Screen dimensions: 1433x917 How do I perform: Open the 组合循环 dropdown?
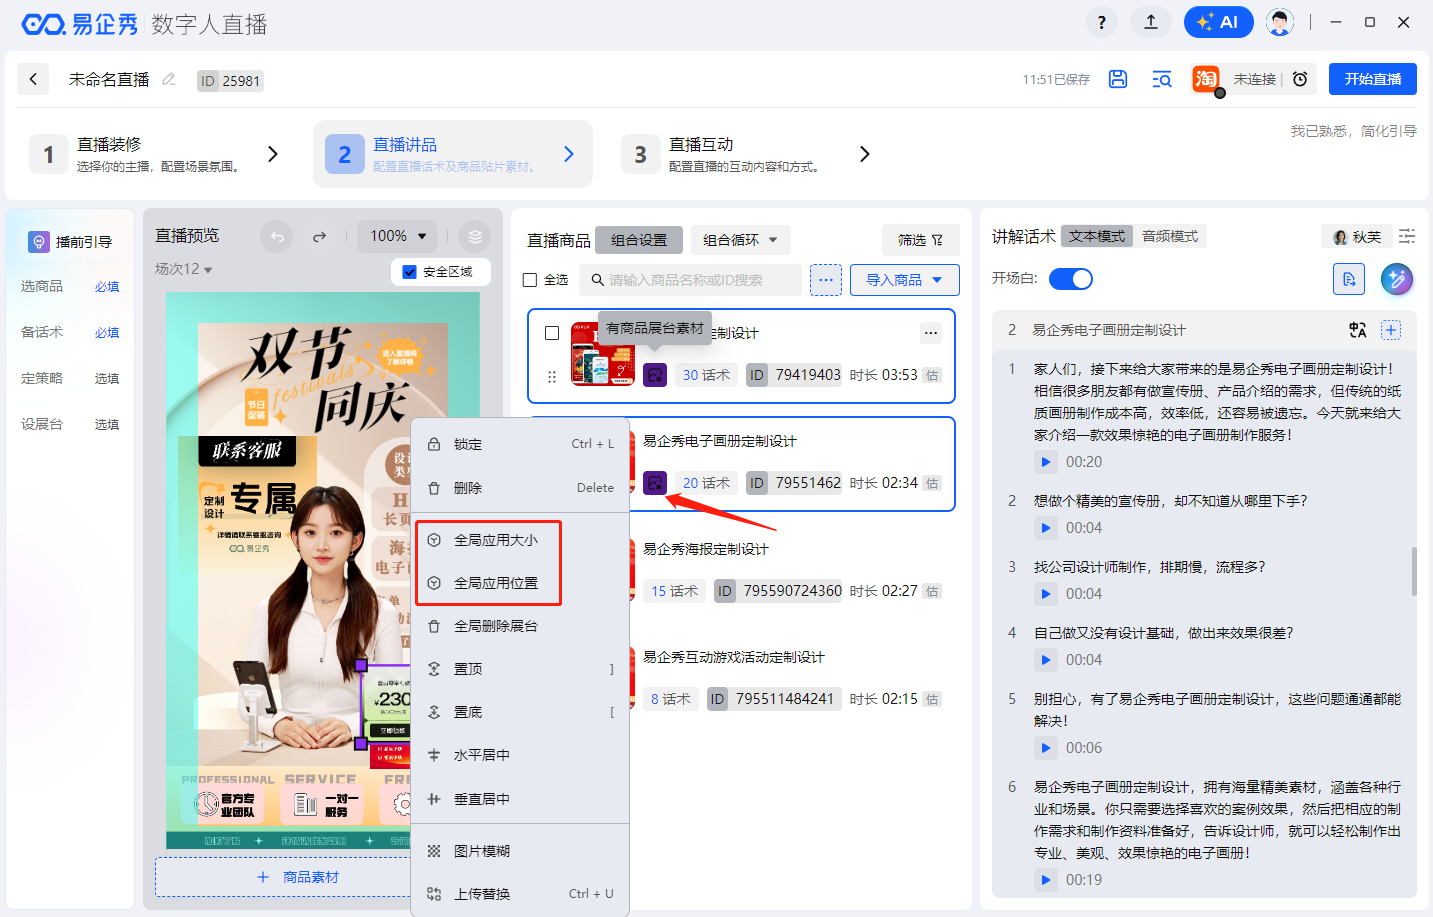tap(740, 240)
